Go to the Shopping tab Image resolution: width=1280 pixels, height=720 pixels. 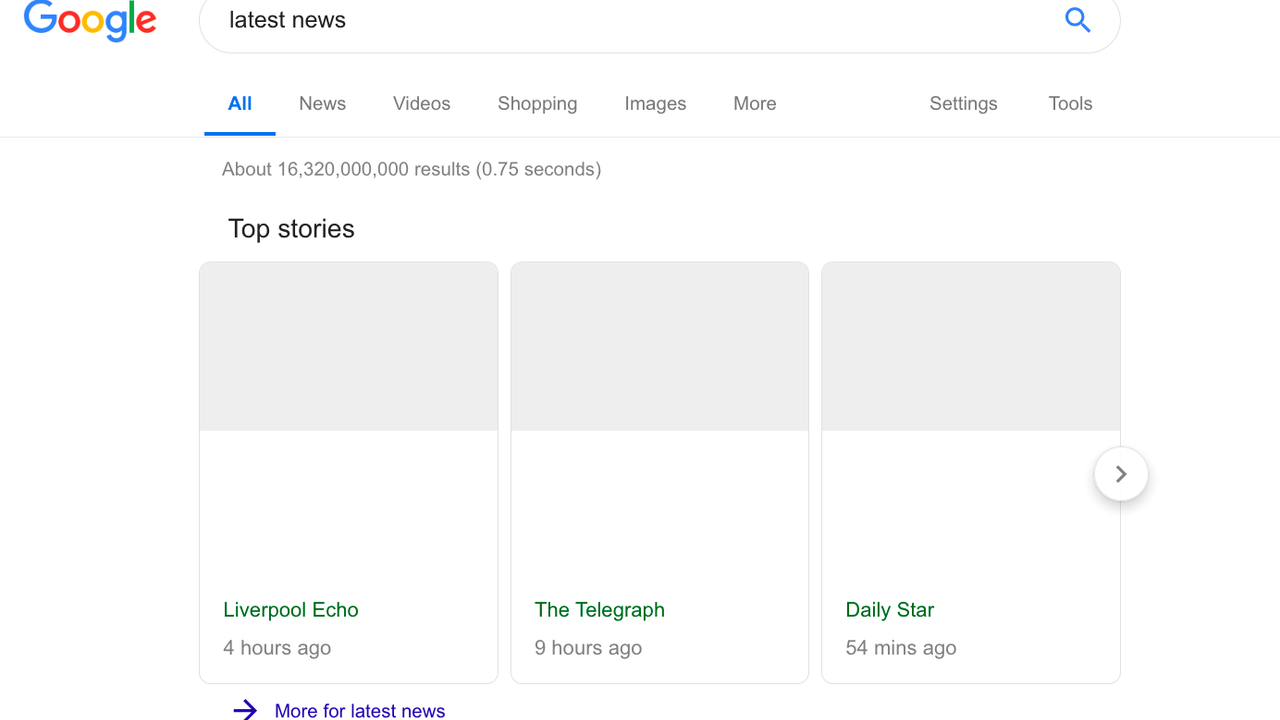click(537, 104)
